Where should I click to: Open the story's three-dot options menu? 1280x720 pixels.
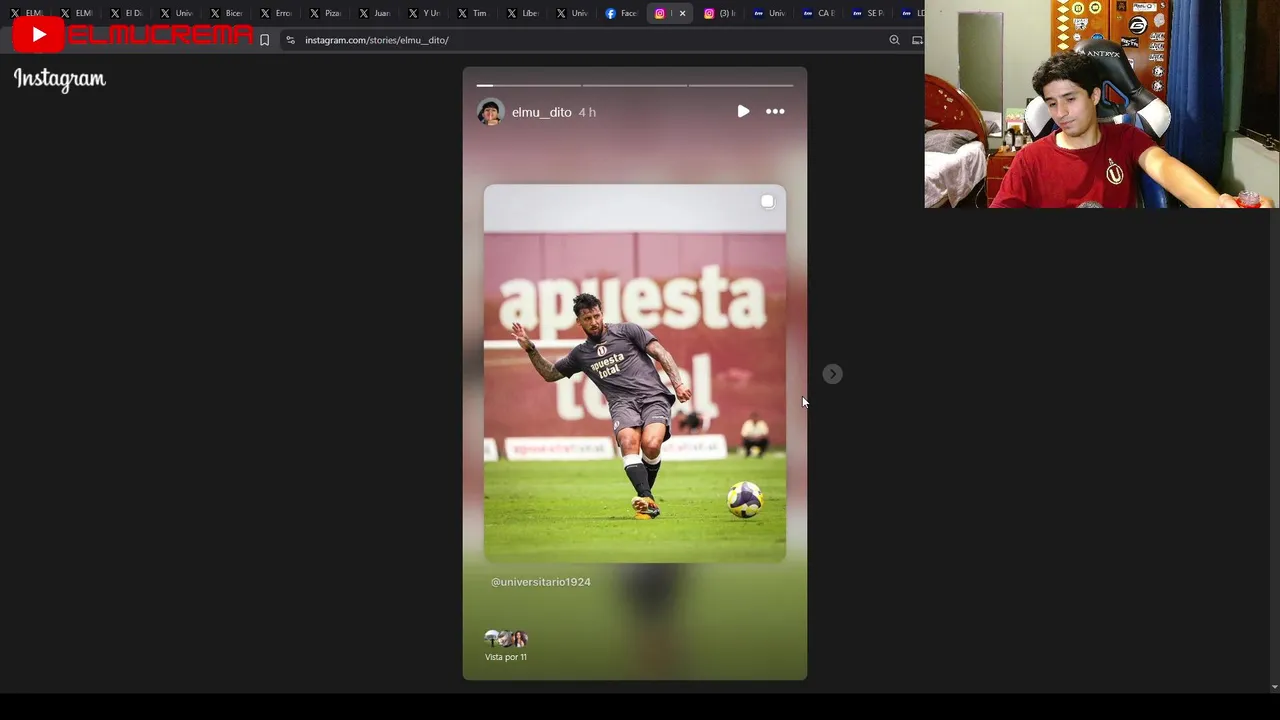[x=775, y=111]
